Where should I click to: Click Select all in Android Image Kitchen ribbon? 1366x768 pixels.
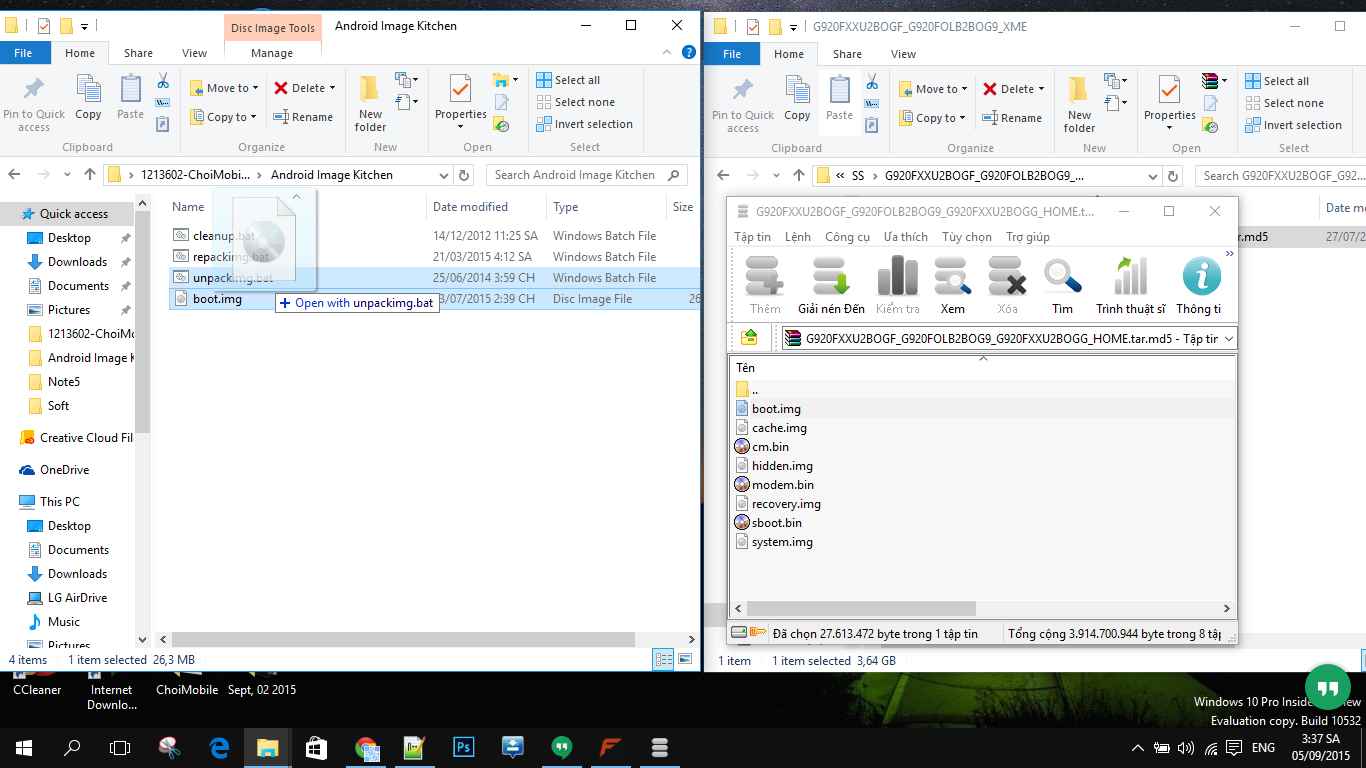pyautogui.click(x=568, y=80)
